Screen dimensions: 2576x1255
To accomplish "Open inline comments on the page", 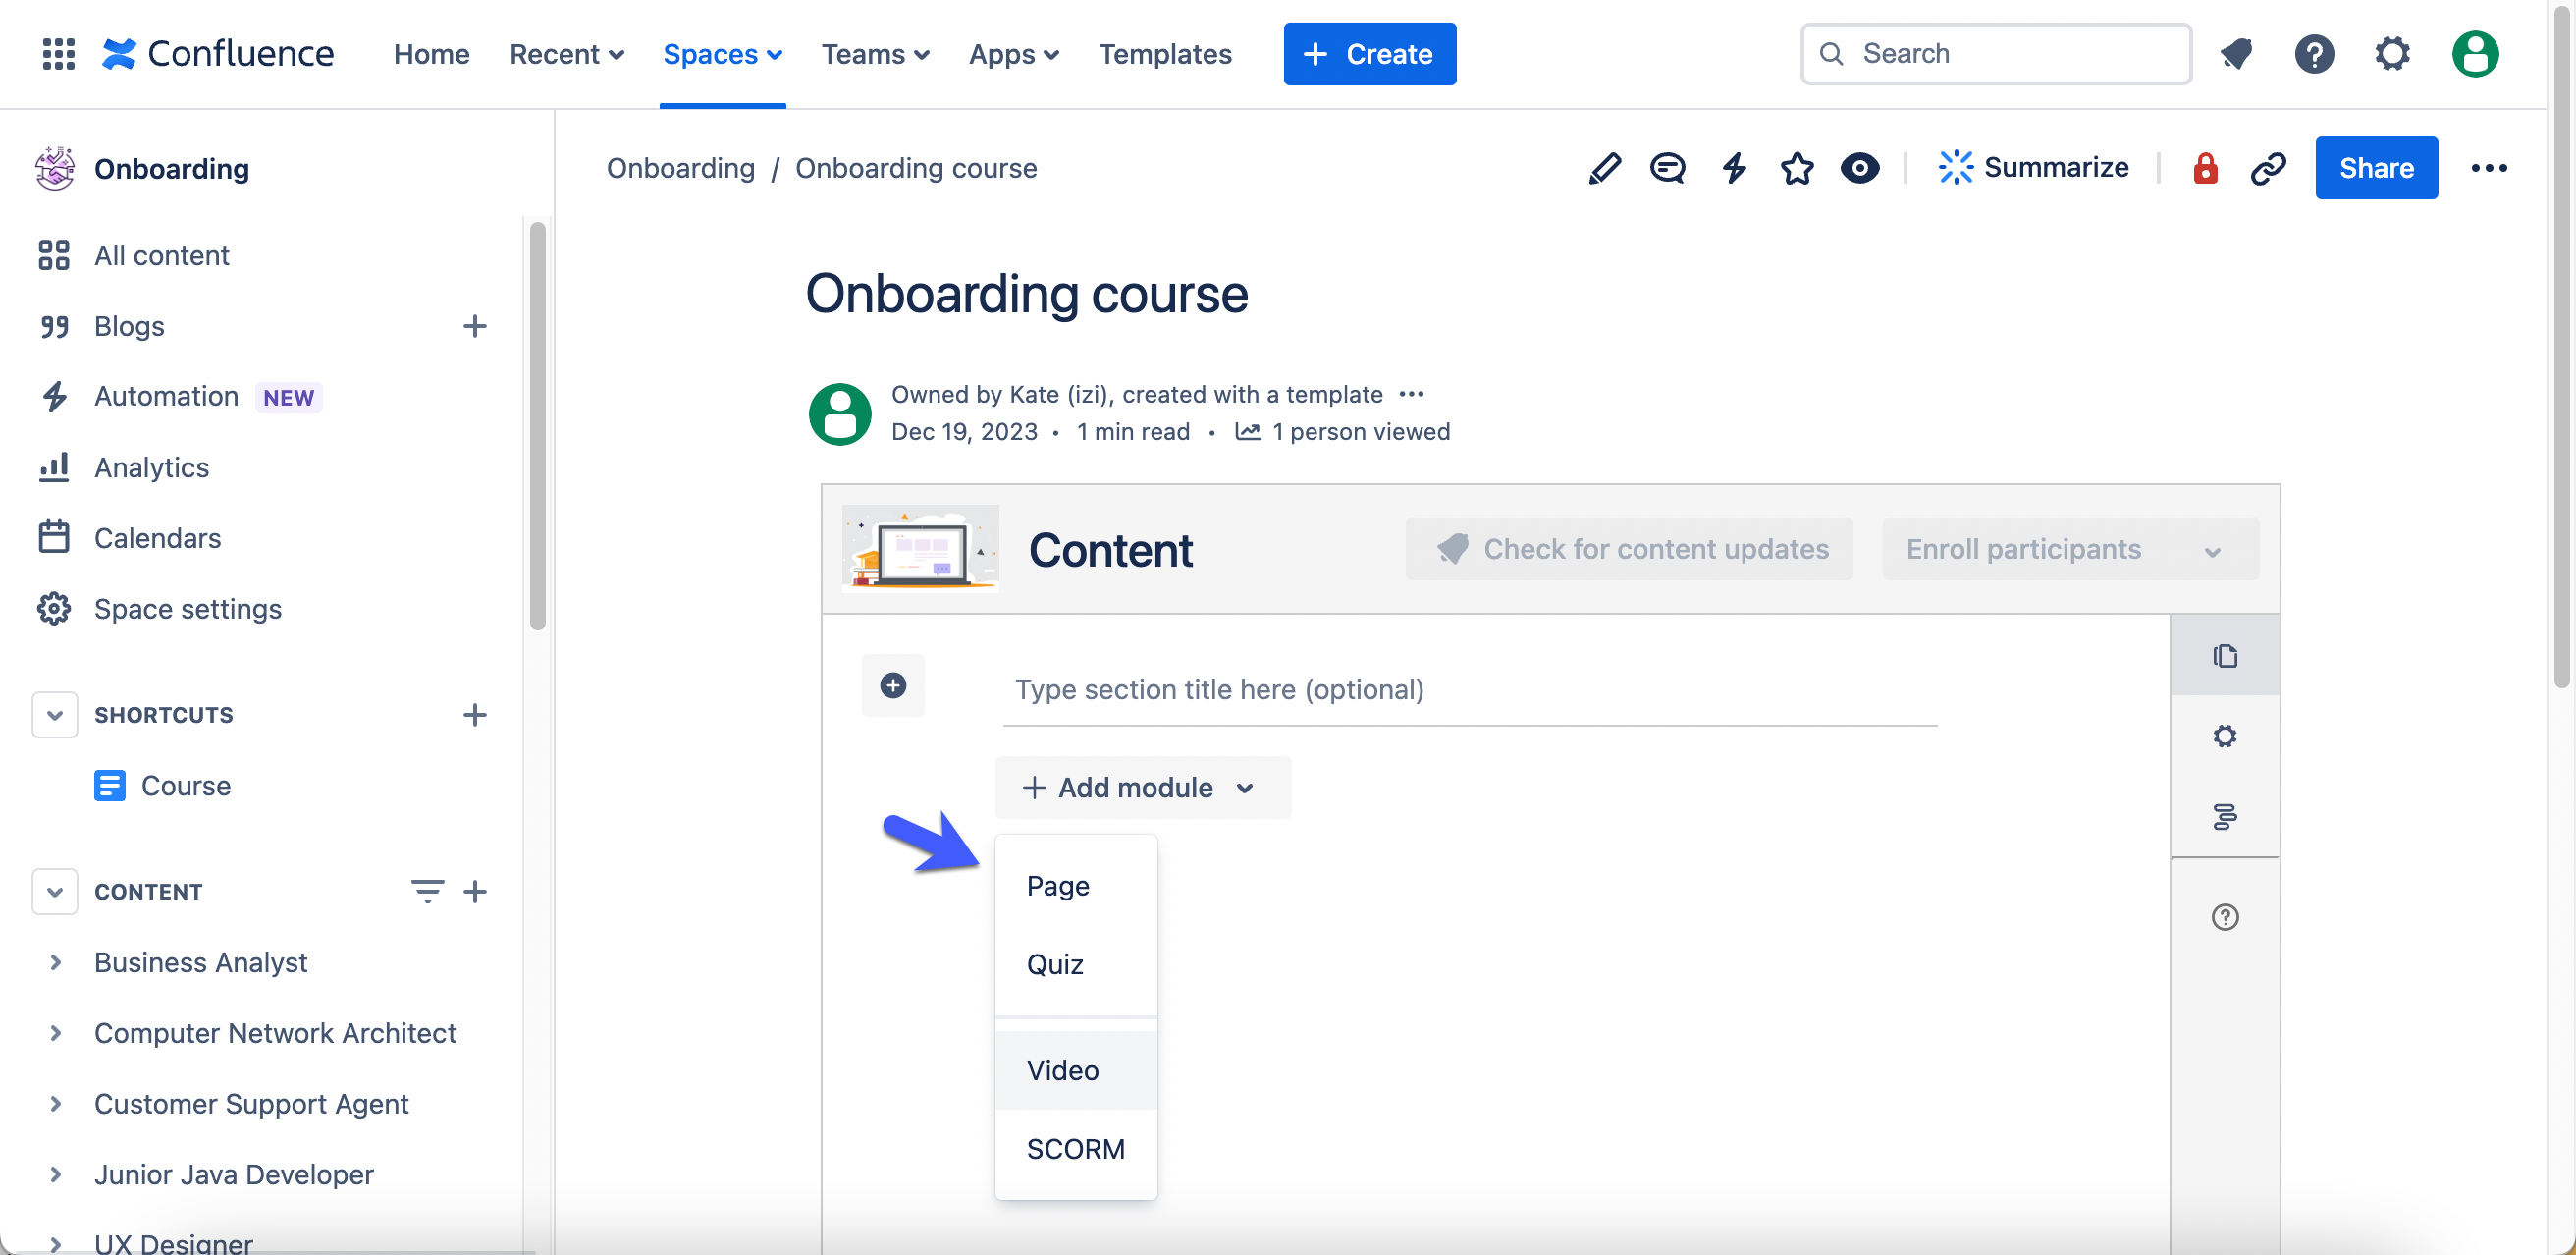I will click(x=1668, y=168).
